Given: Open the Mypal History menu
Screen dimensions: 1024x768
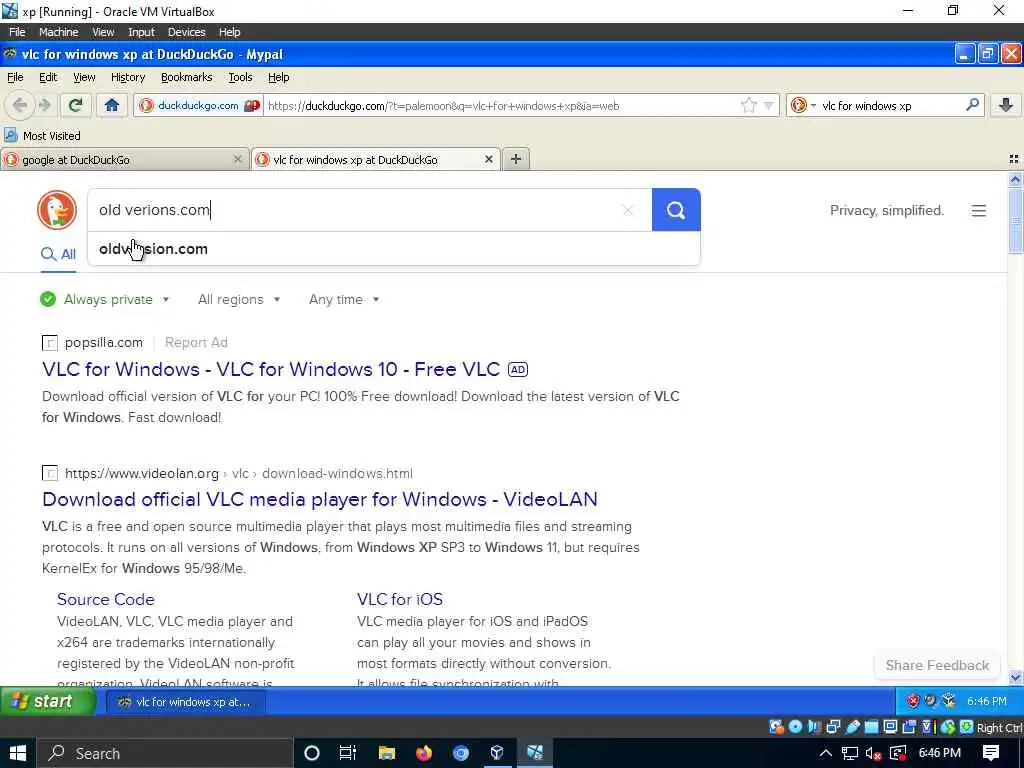Looking at the screenshot, I should click(128, 77).
